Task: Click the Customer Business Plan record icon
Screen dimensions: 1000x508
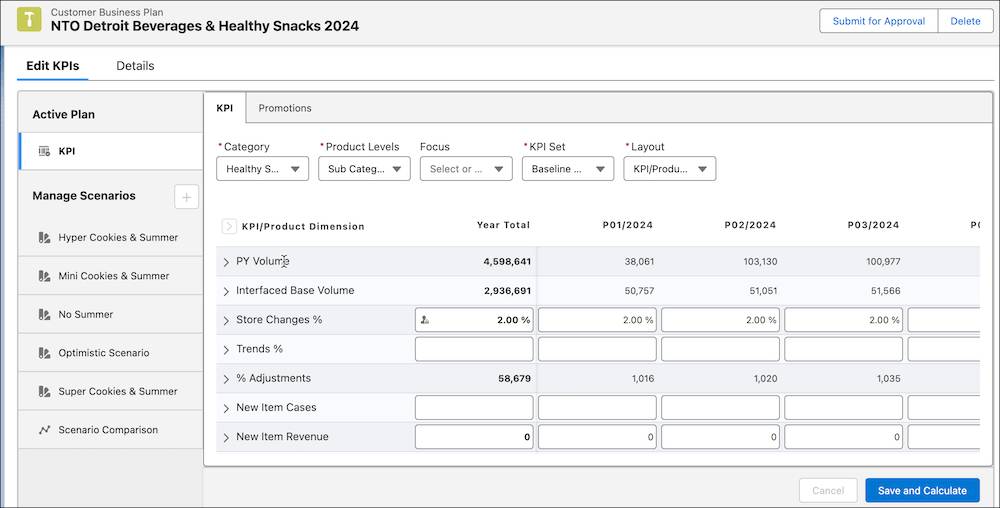Action: point(29,20)
